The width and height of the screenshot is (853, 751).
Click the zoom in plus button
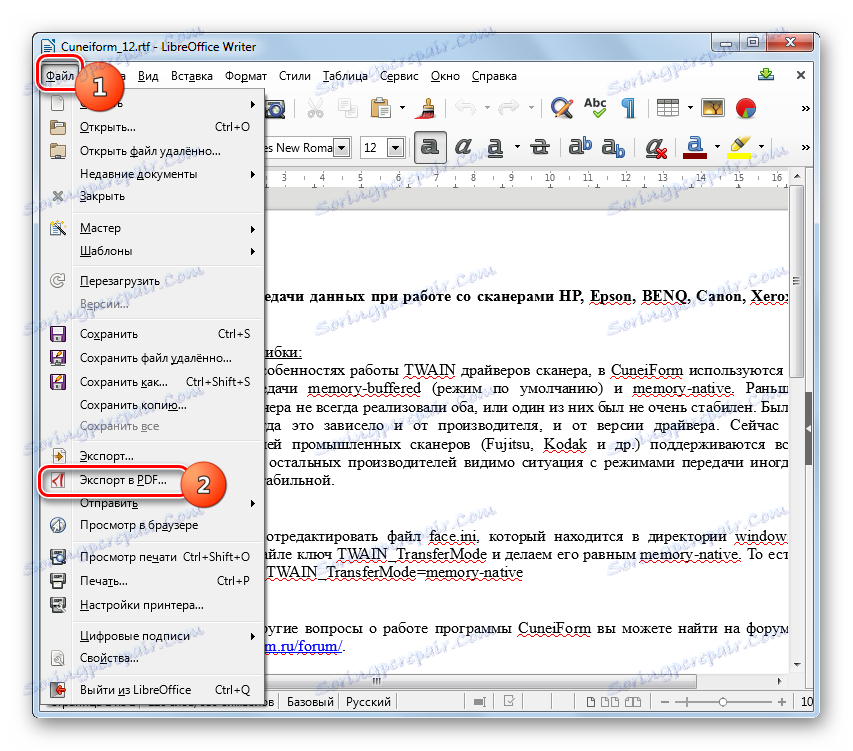(x=782, y=702)
